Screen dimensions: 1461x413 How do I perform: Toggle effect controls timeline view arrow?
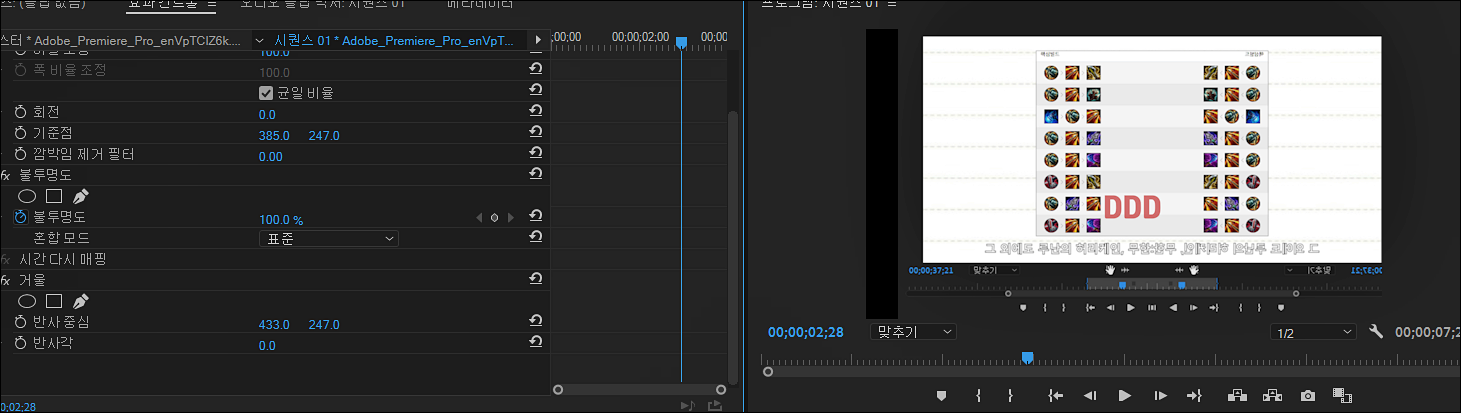click(538, 40)
